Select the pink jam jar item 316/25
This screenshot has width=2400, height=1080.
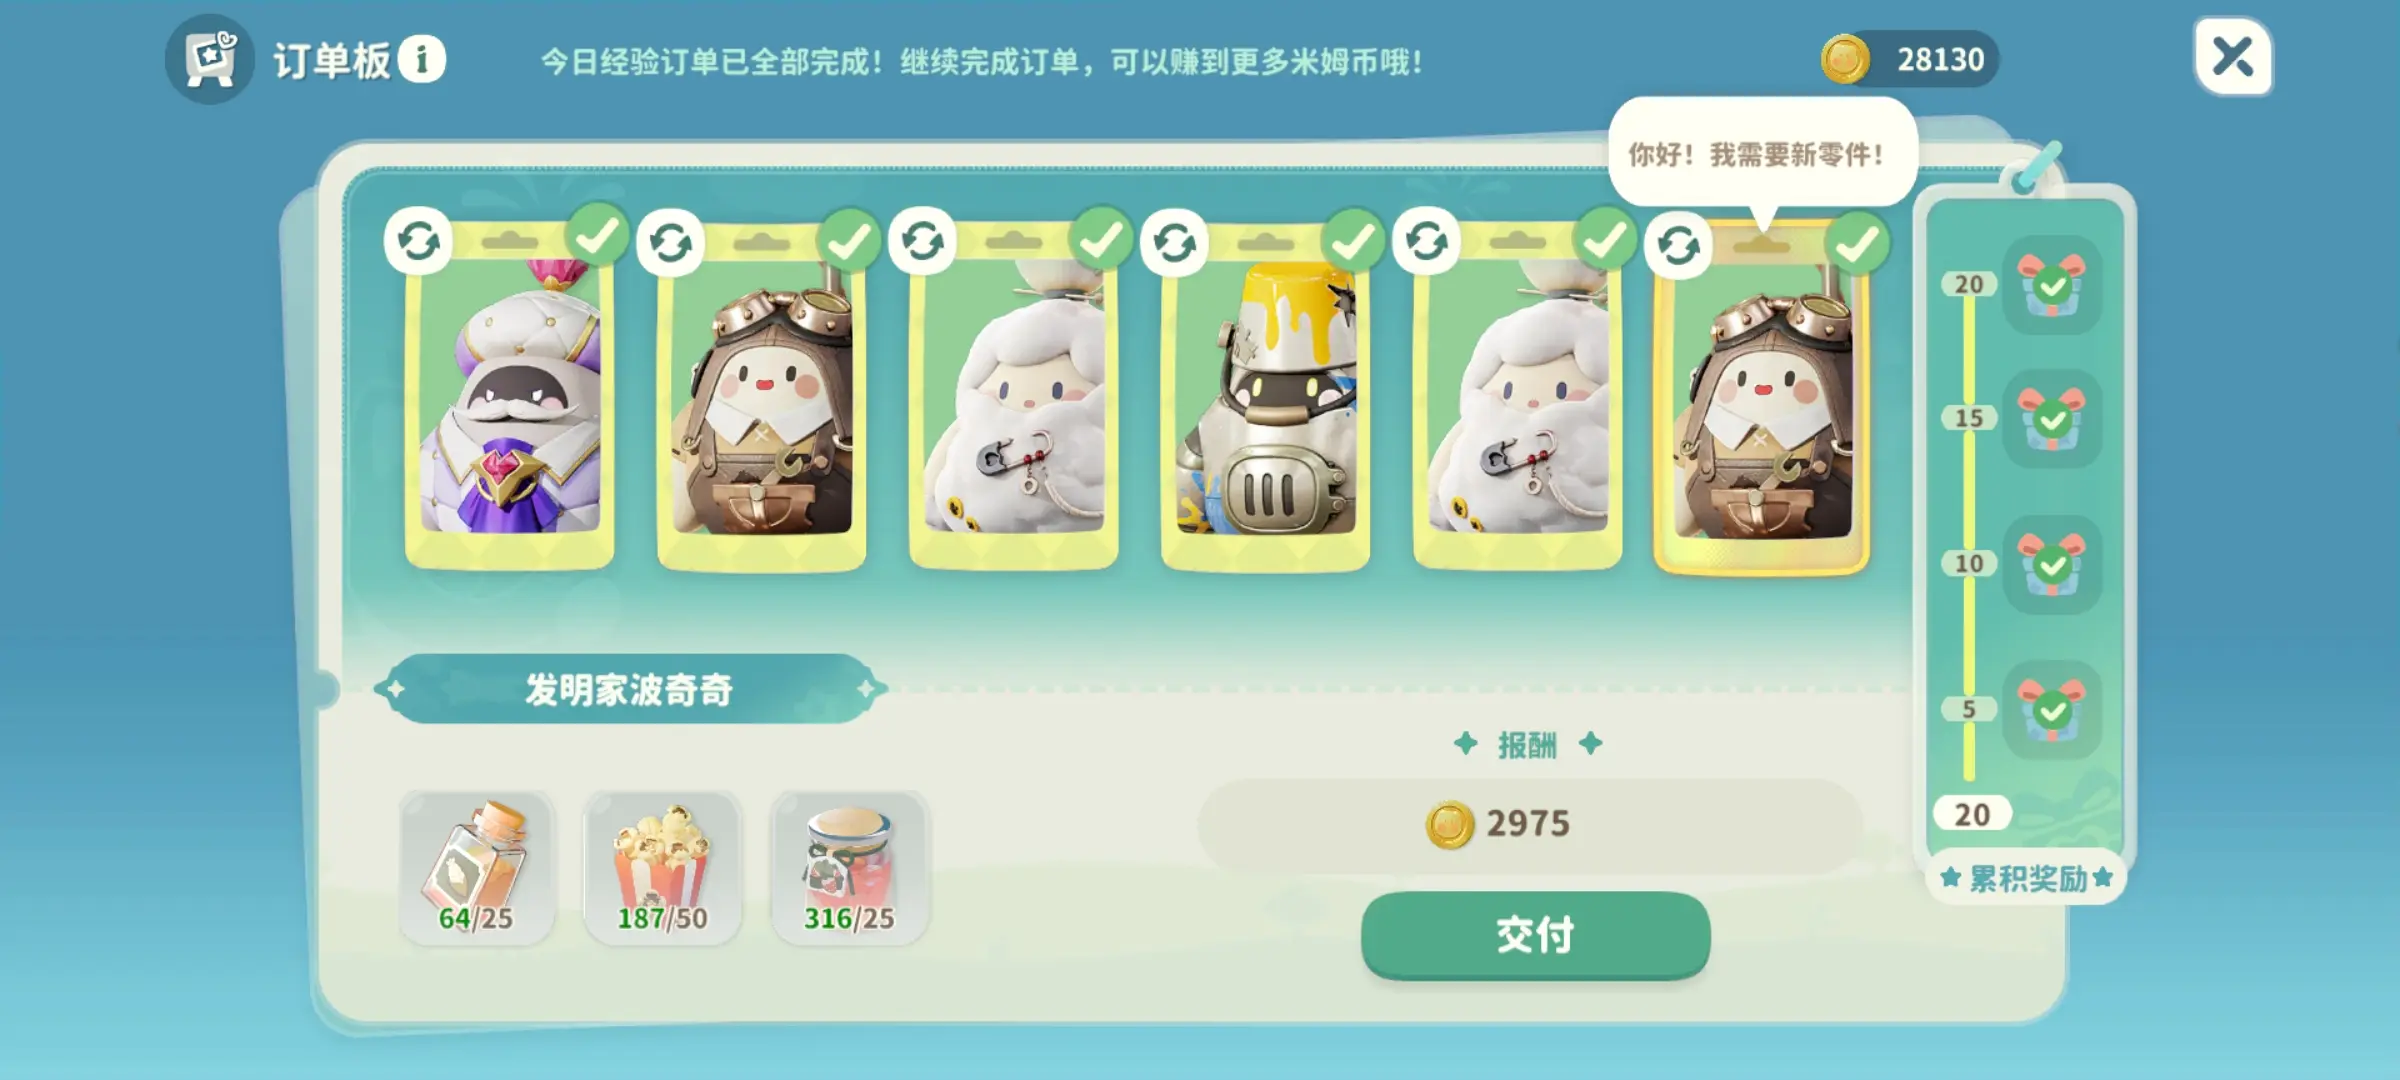849,868
